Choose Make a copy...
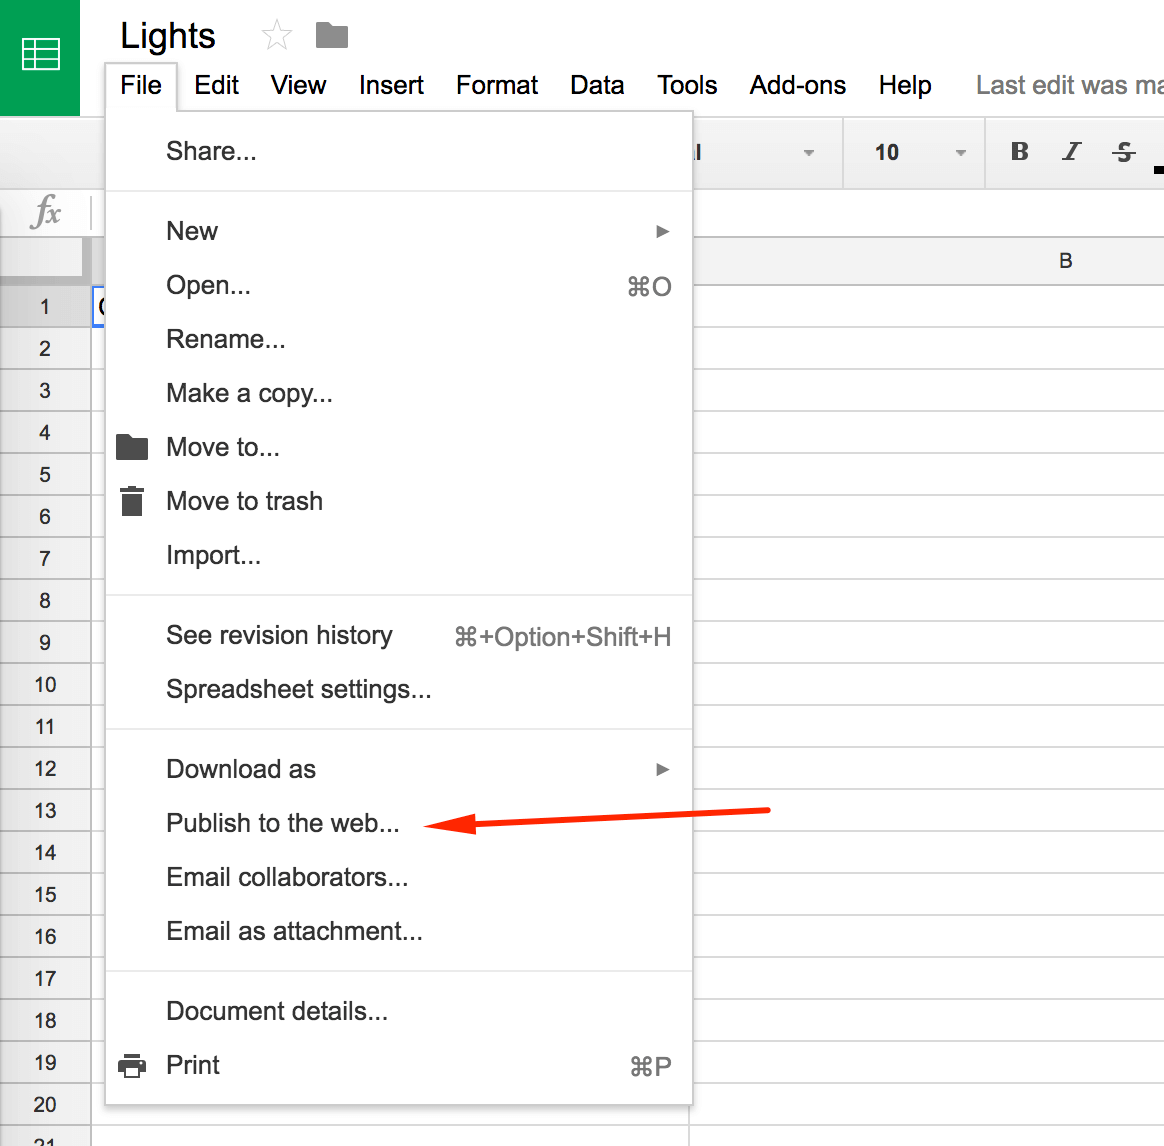 click(399, 393)
